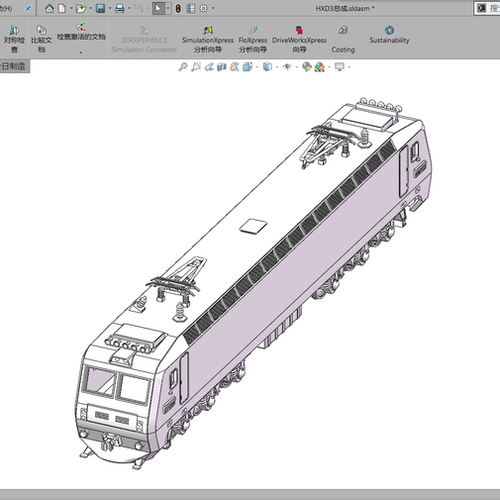Viewport: 500px width, 500px height.
Task: Open Display Style cube icon
Action: tap(267, 67)
